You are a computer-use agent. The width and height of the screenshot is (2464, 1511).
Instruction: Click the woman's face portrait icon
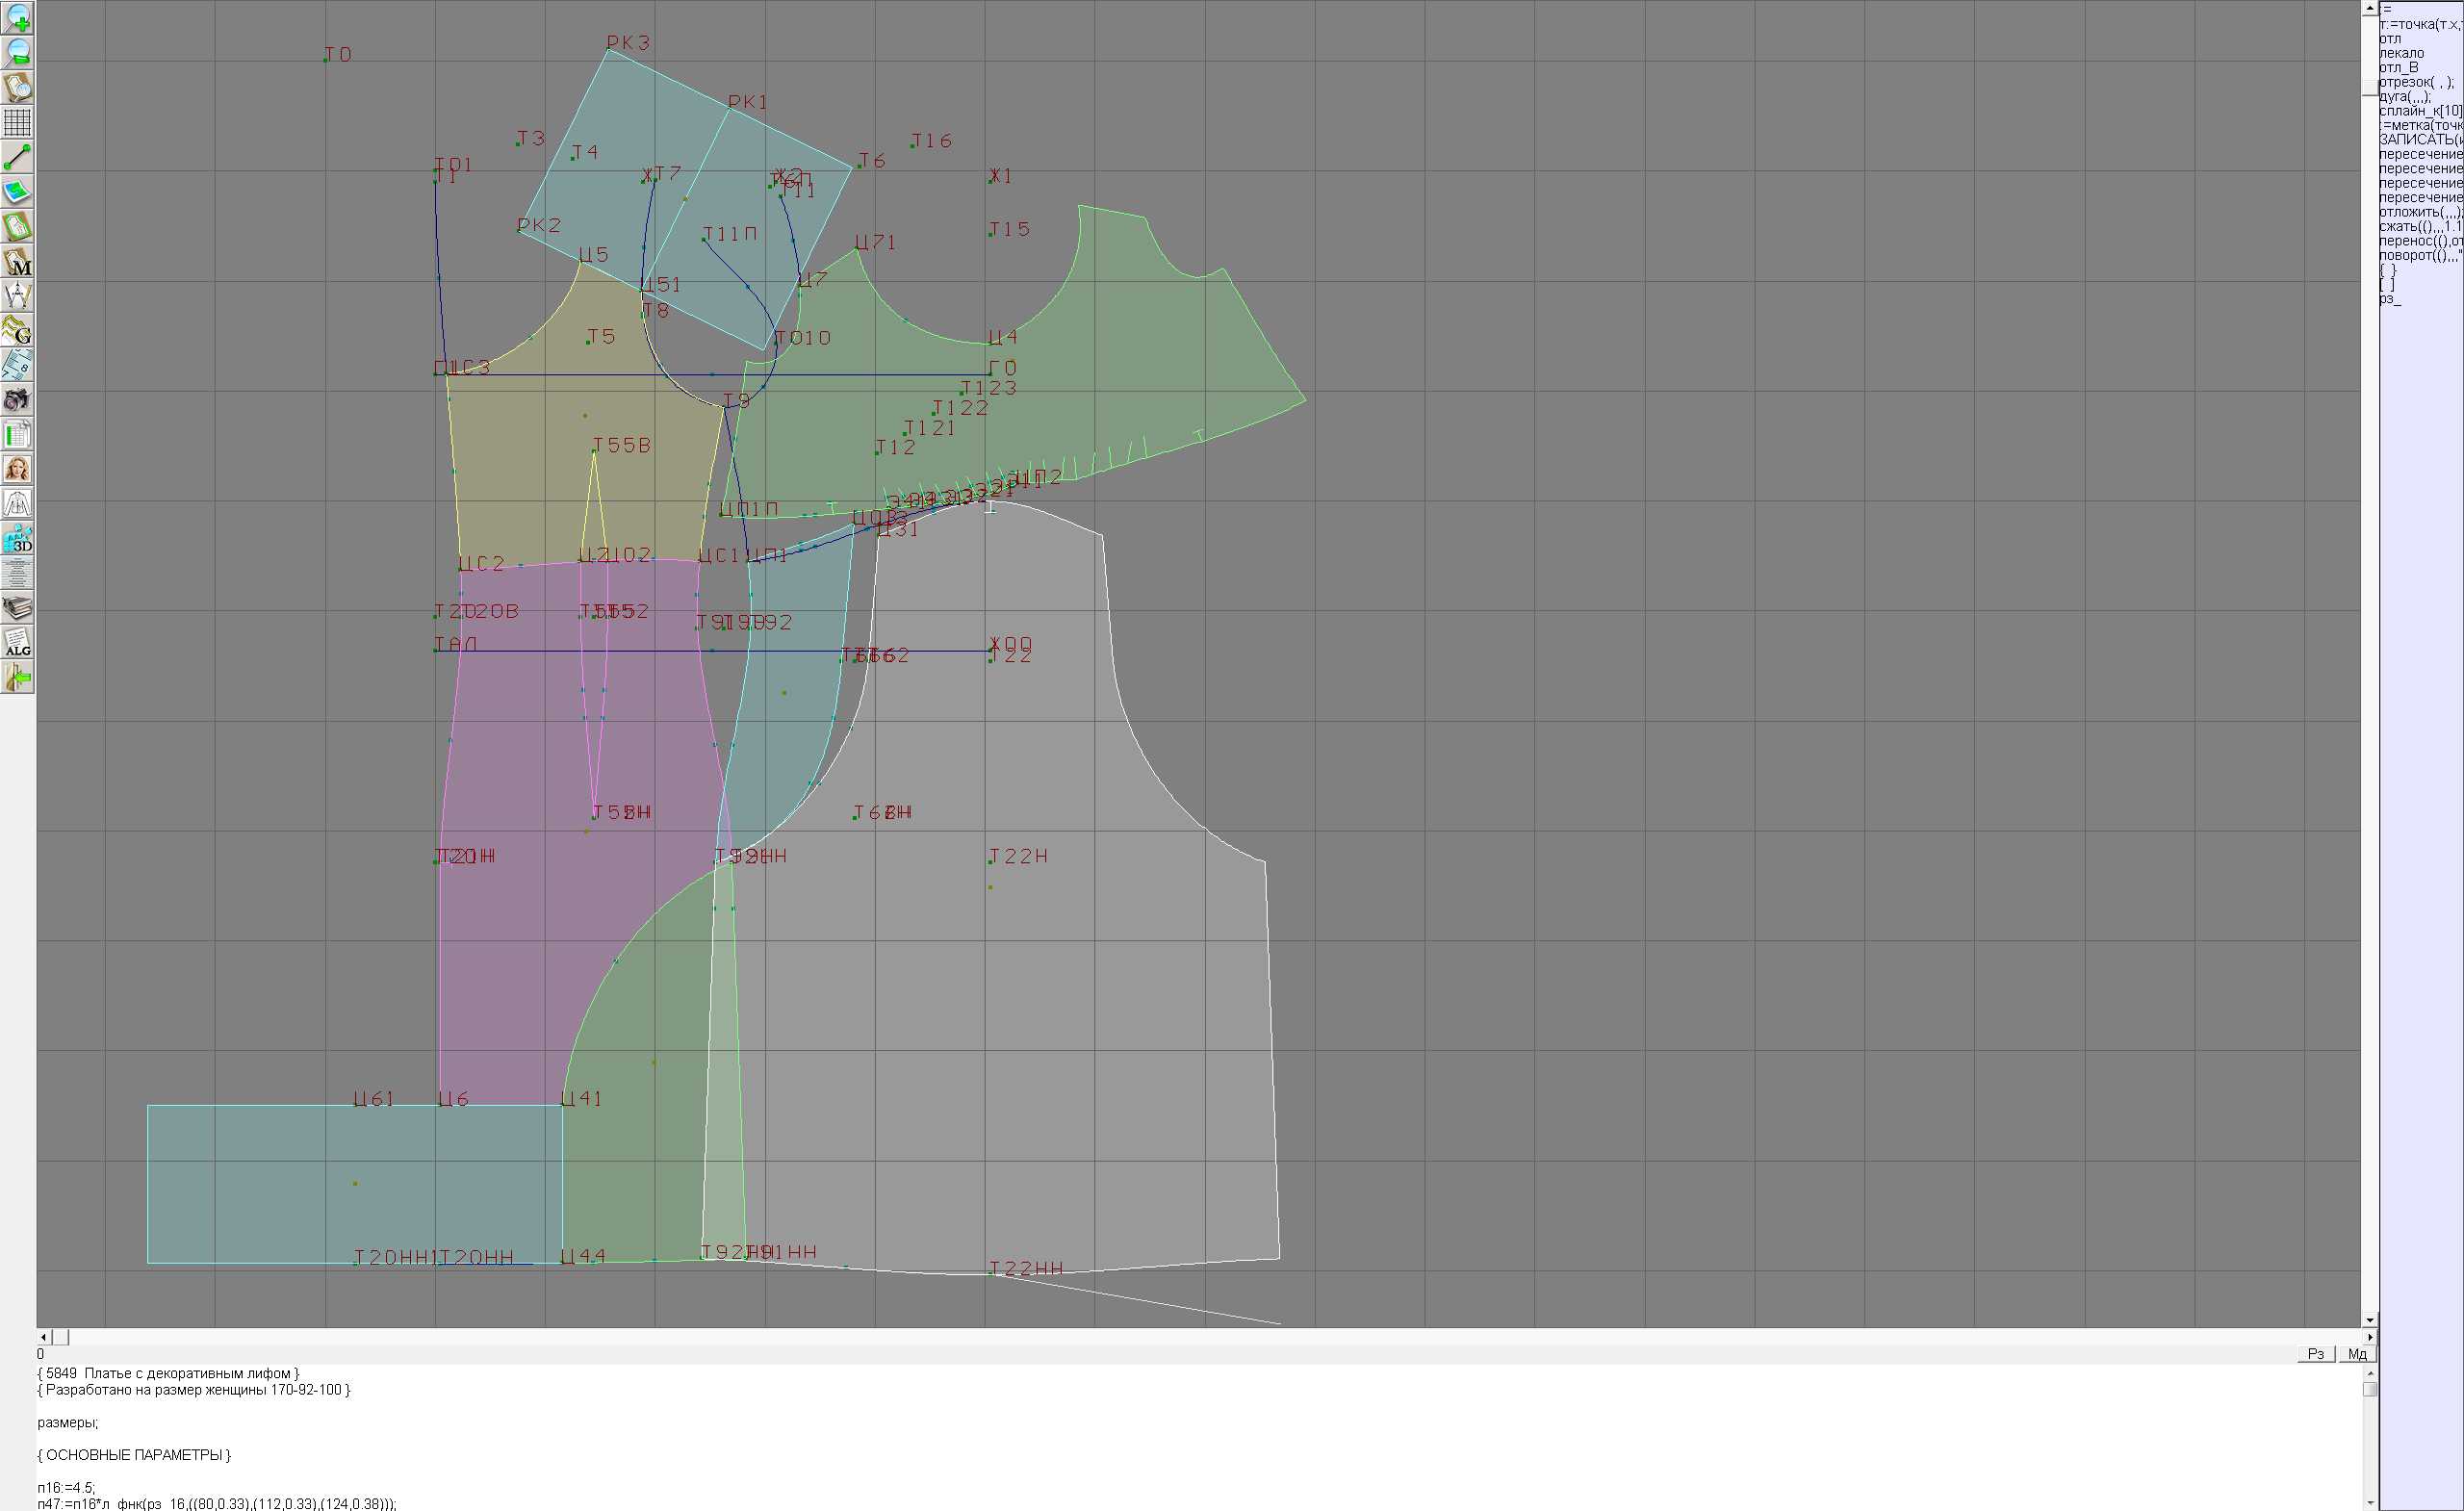[x=17, y=469]
